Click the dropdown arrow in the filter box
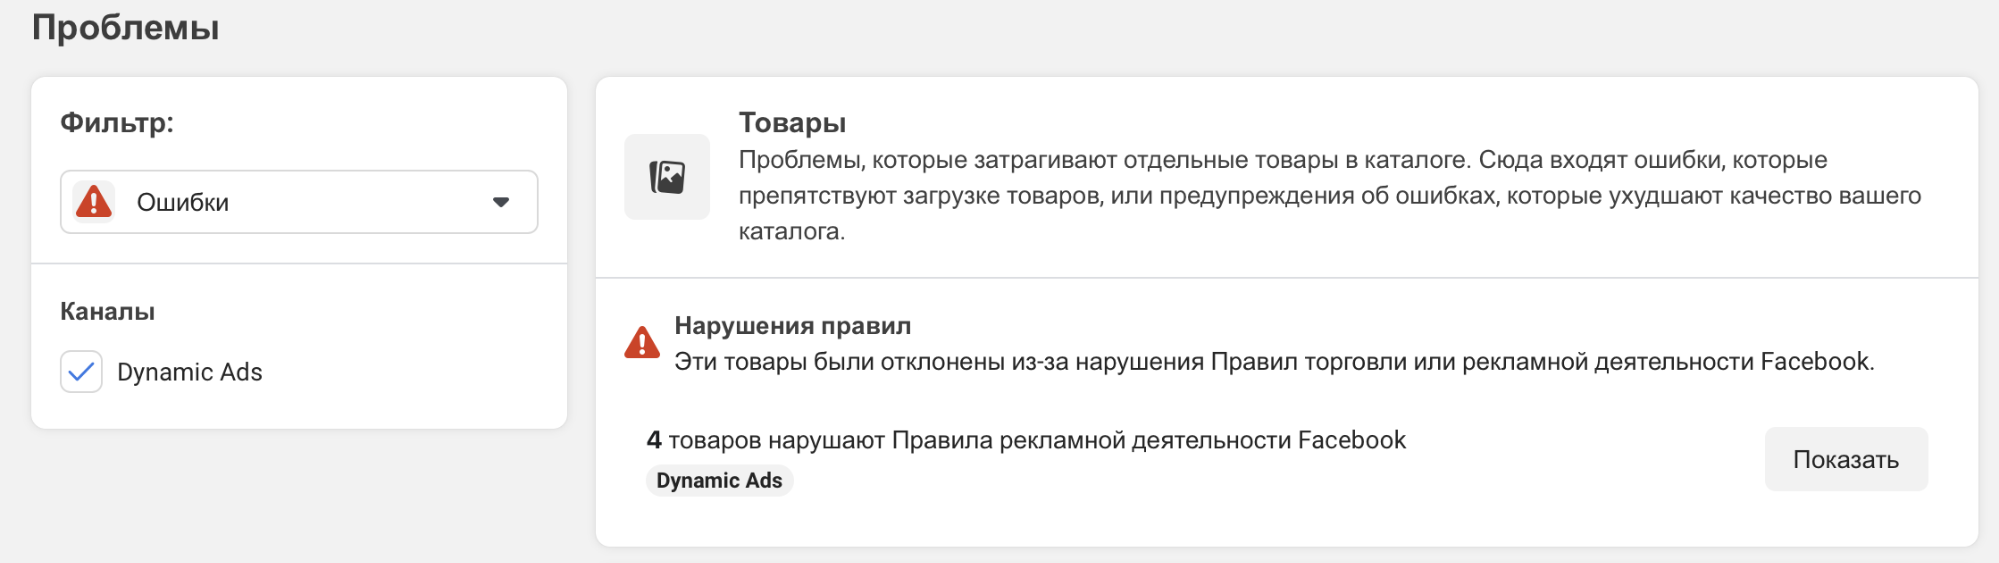 point(501,202)
